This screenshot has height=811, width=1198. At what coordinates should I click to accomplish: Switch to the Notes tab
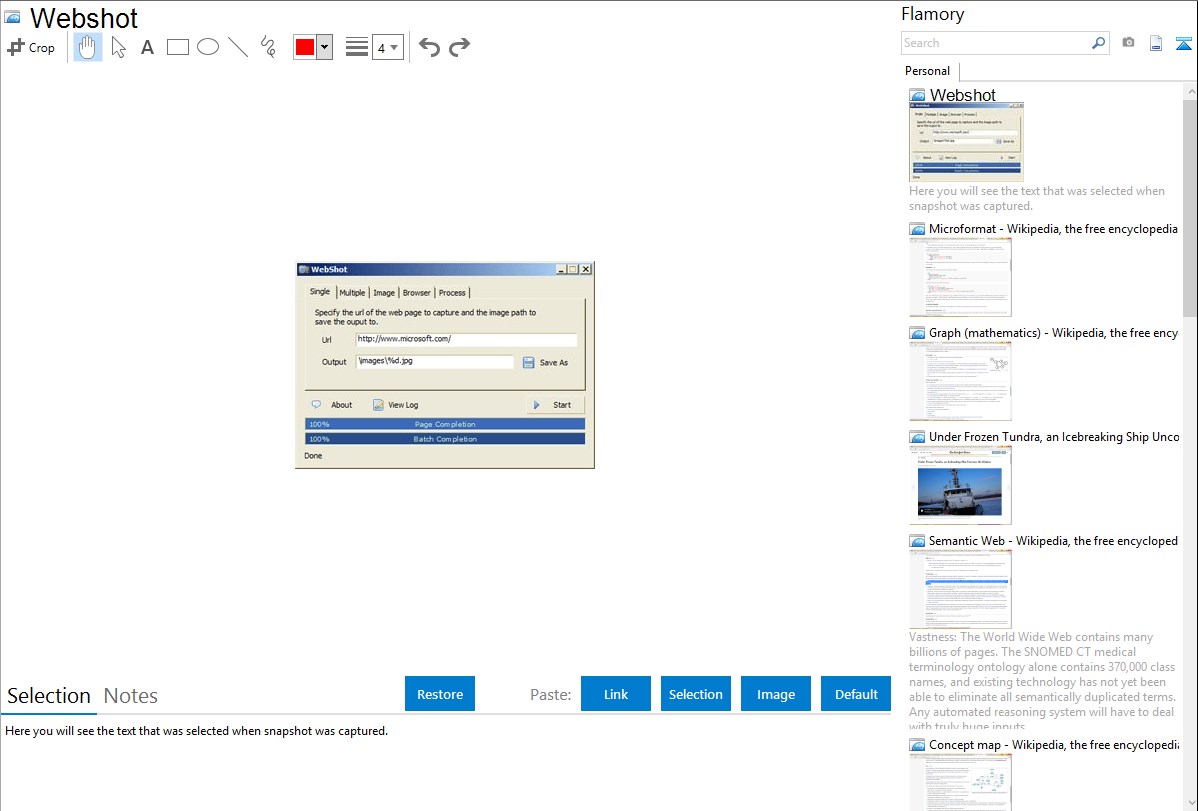click(x=131, y=696)
